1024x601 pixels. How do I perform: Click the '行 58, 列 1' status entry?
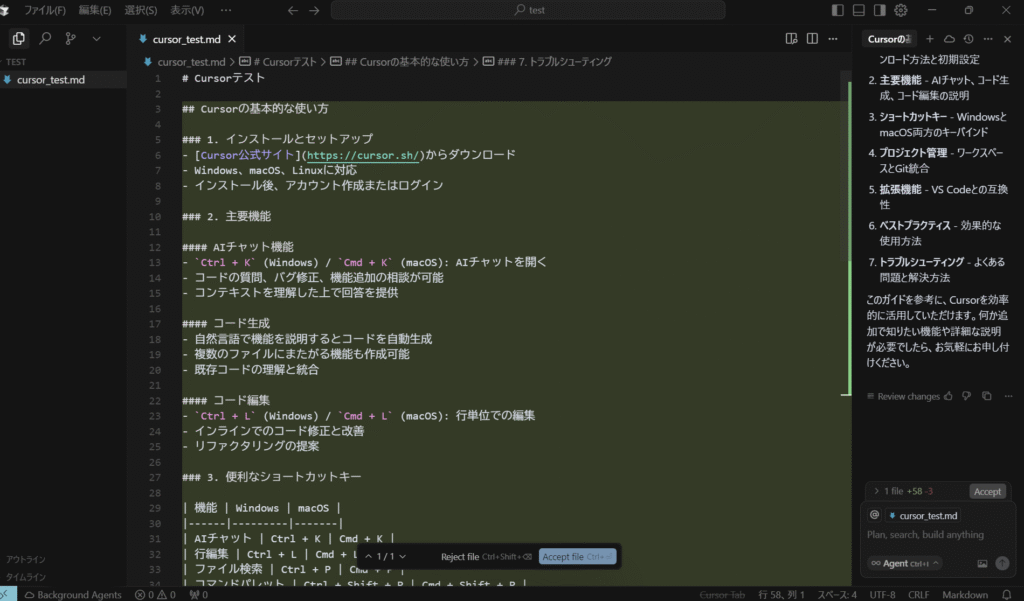pyautogui.click(x=781, y=594)
